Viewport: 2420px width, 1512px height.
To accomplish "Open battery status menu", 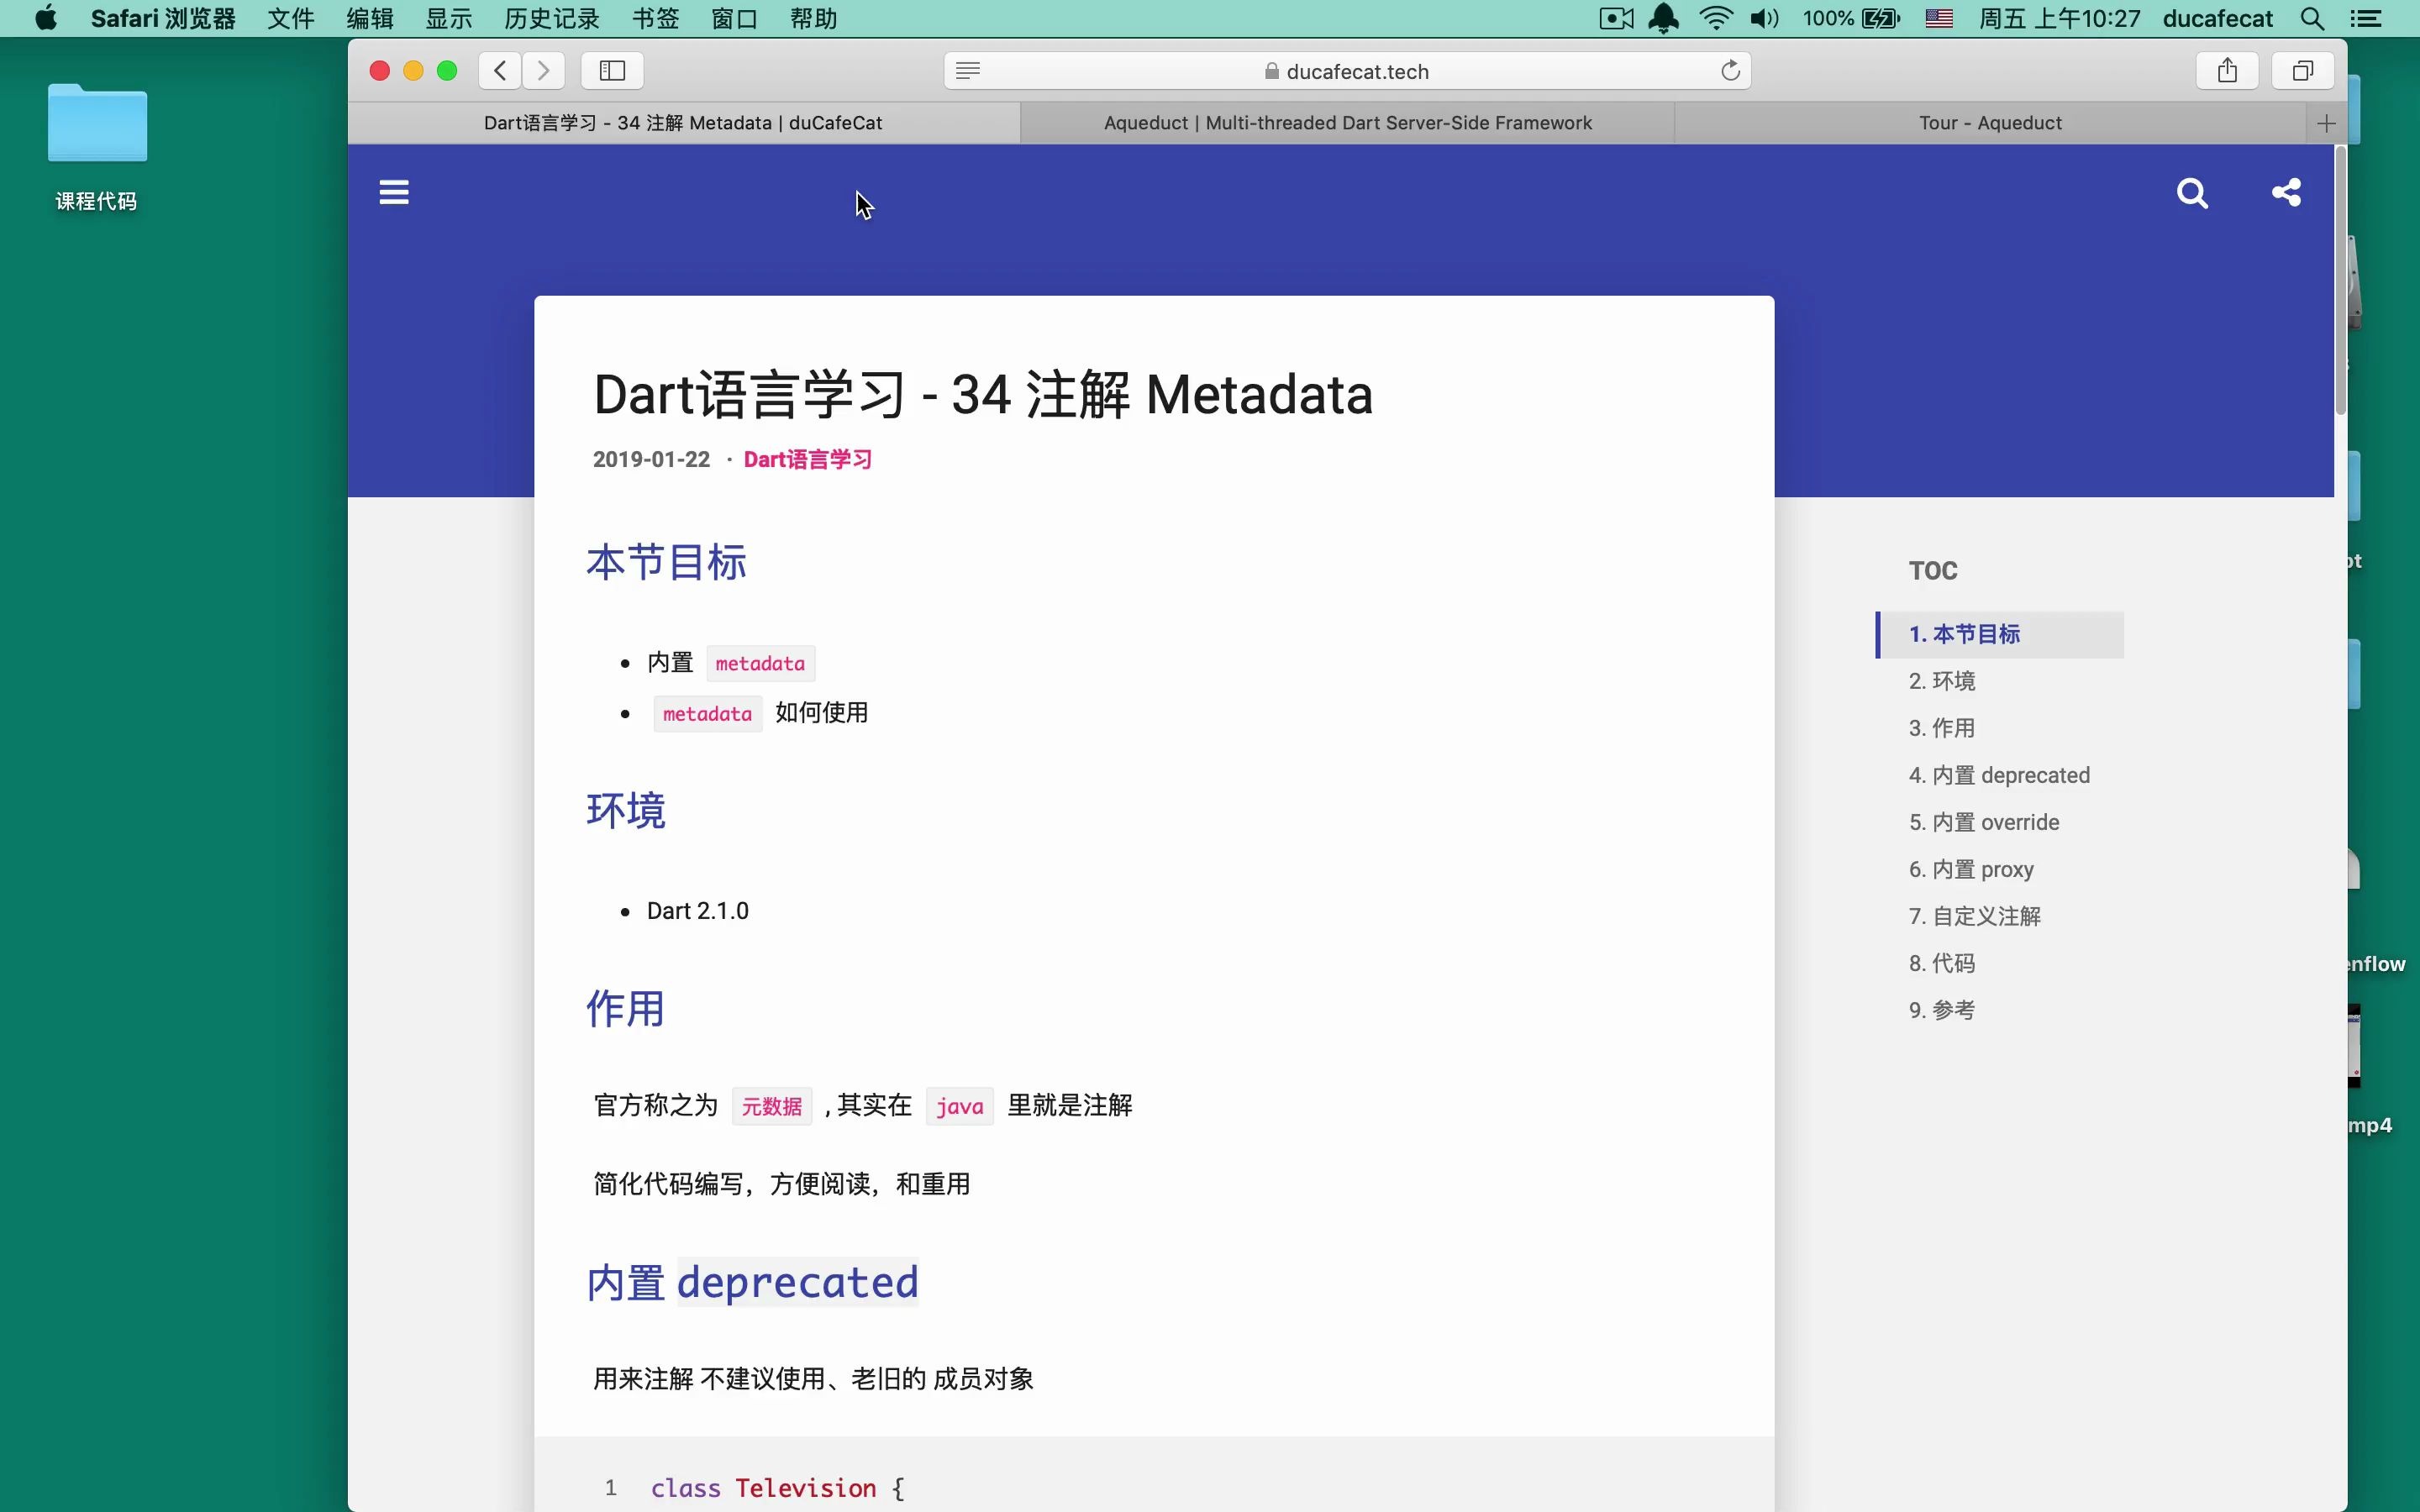I will (x=1851, y=18).
